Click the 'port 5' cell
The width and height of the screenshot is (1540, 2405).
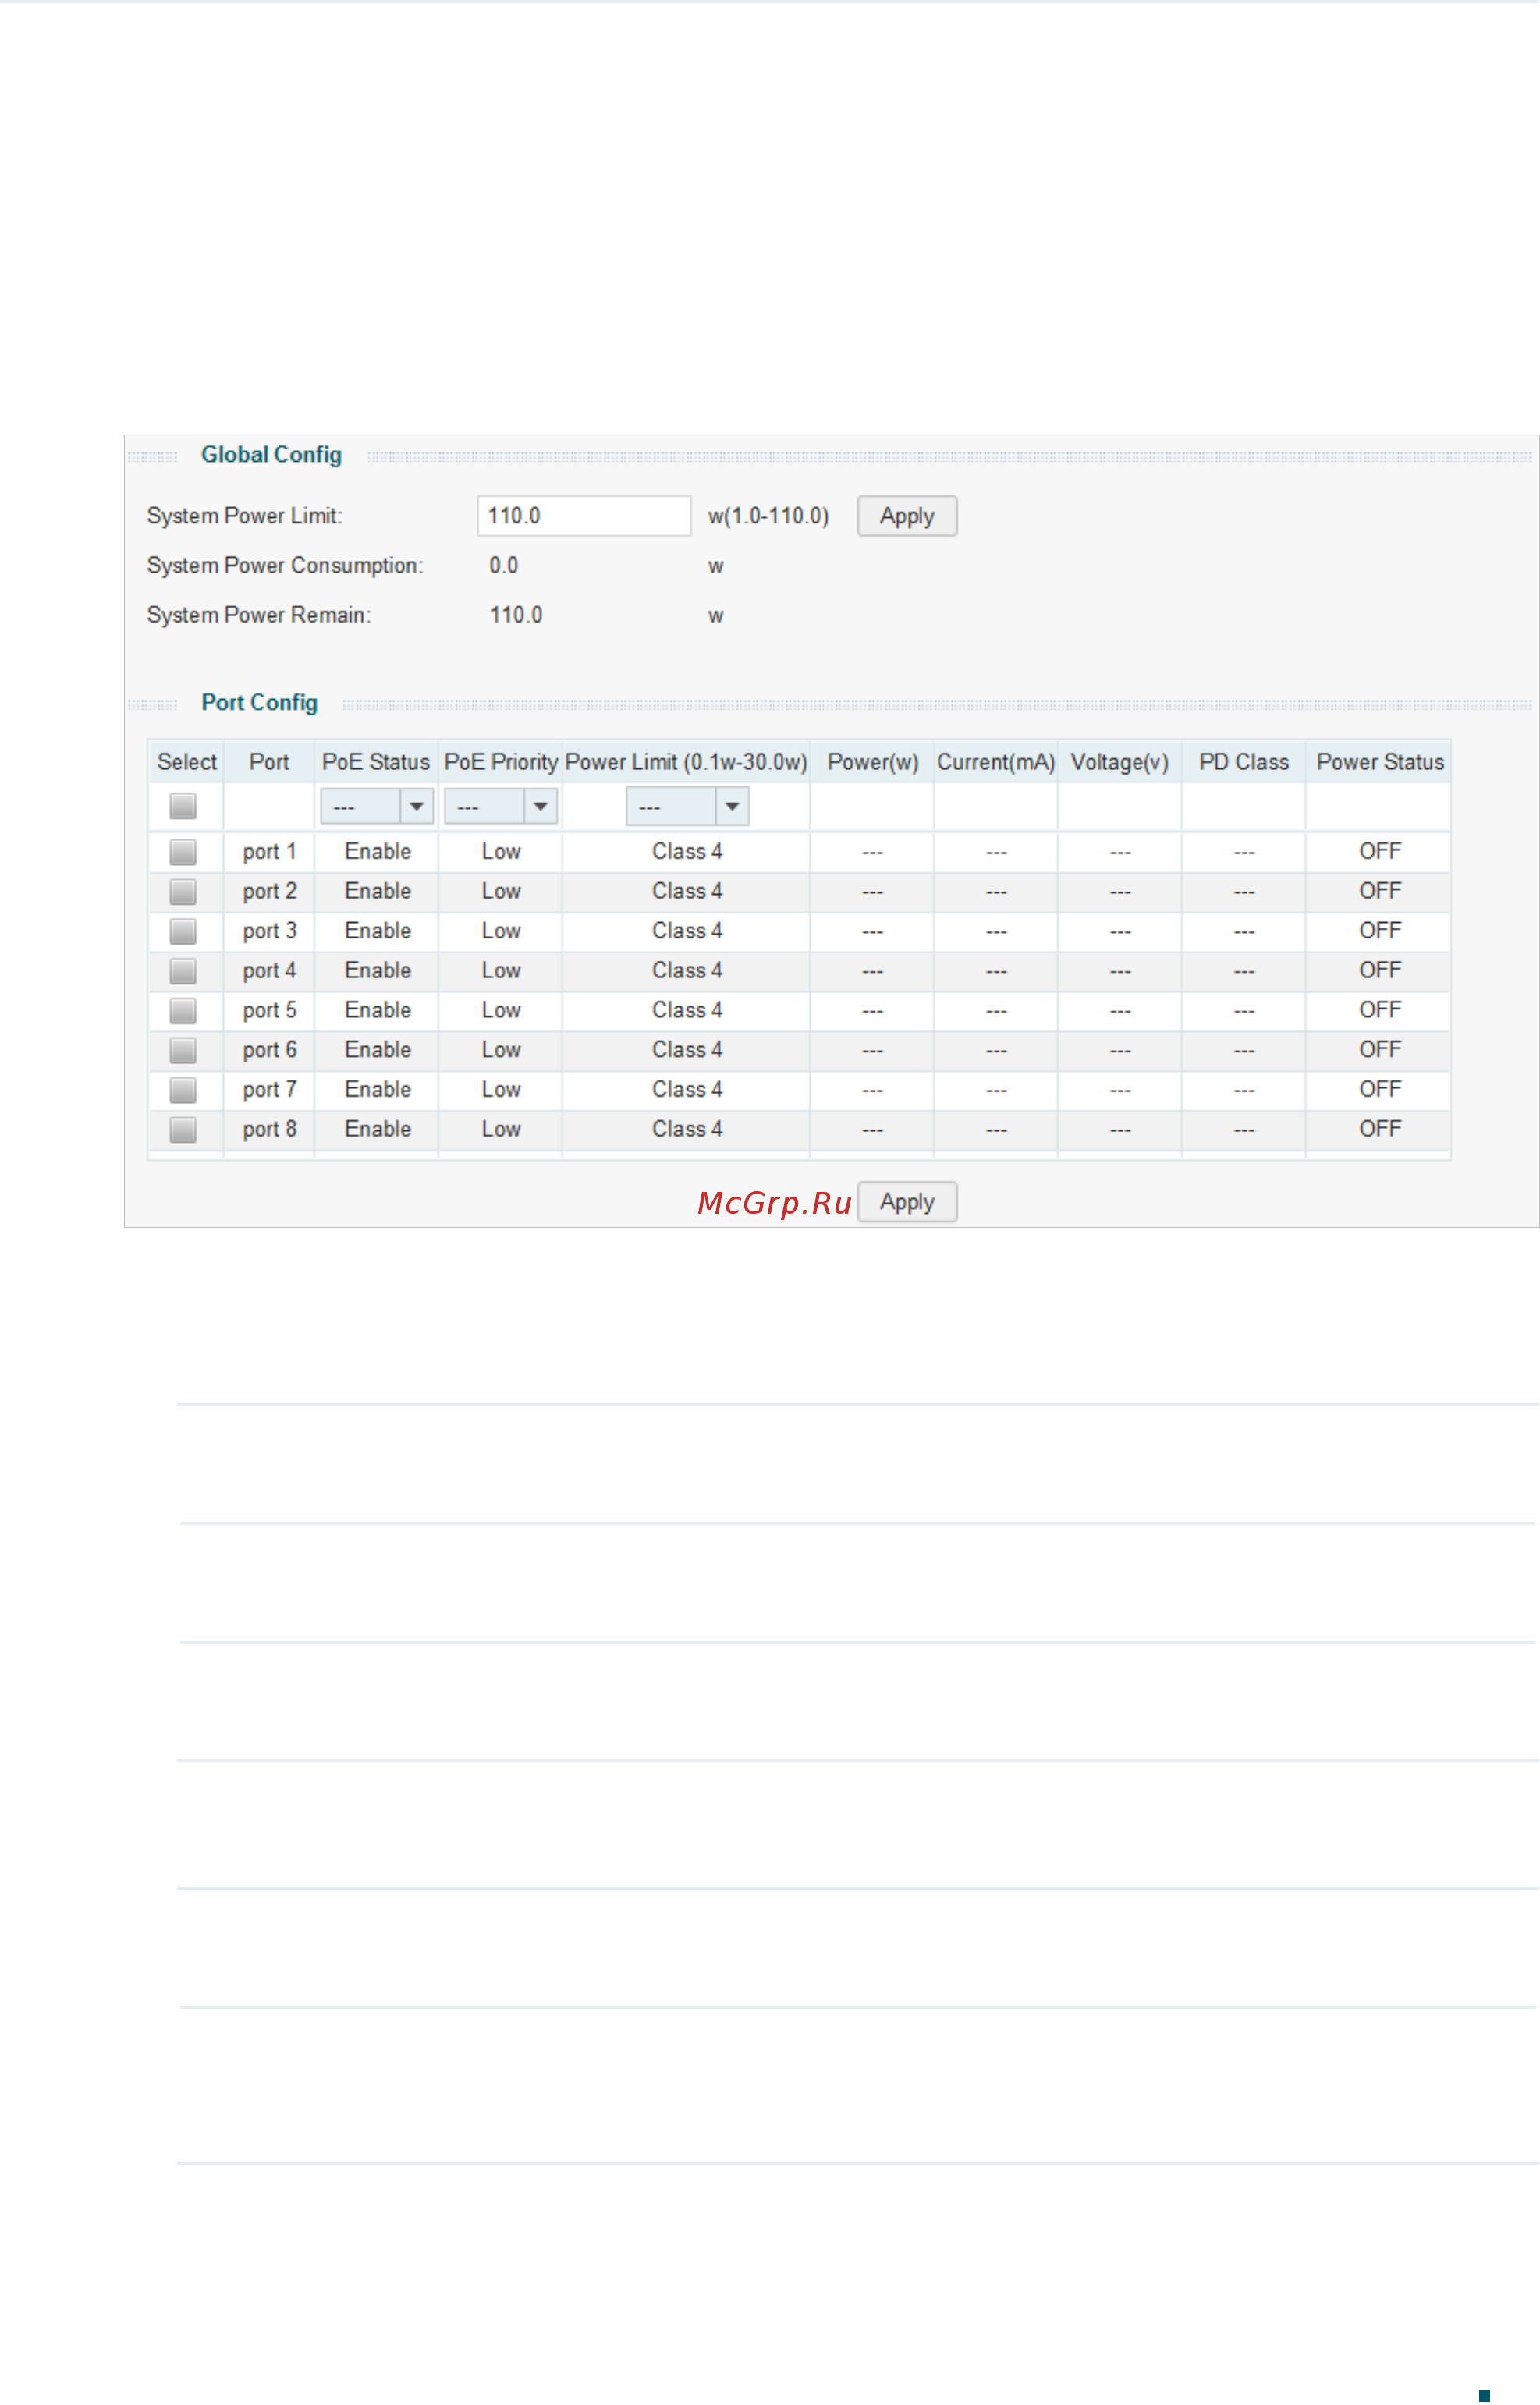(269, 1010)
